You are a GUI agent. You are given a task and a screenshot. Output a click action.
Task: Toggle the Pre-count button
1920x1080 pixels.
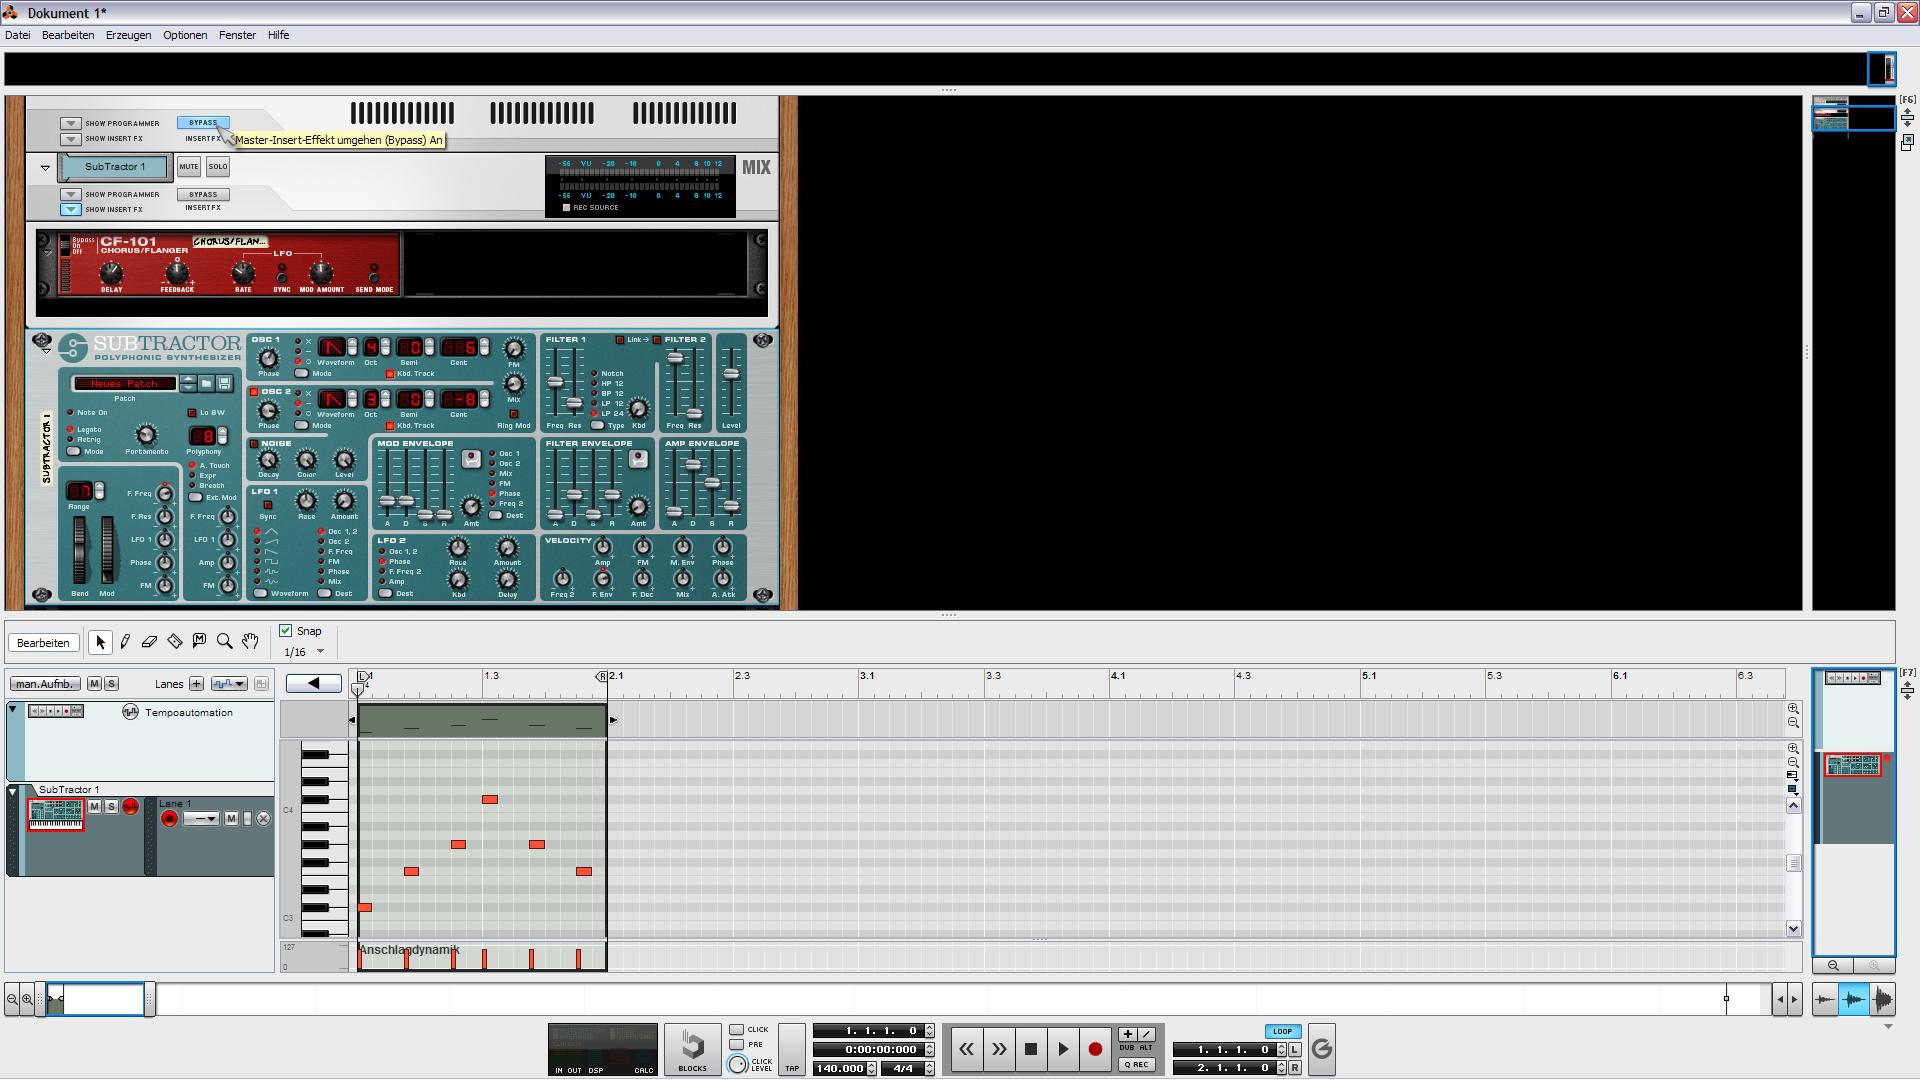(737, 1045)
